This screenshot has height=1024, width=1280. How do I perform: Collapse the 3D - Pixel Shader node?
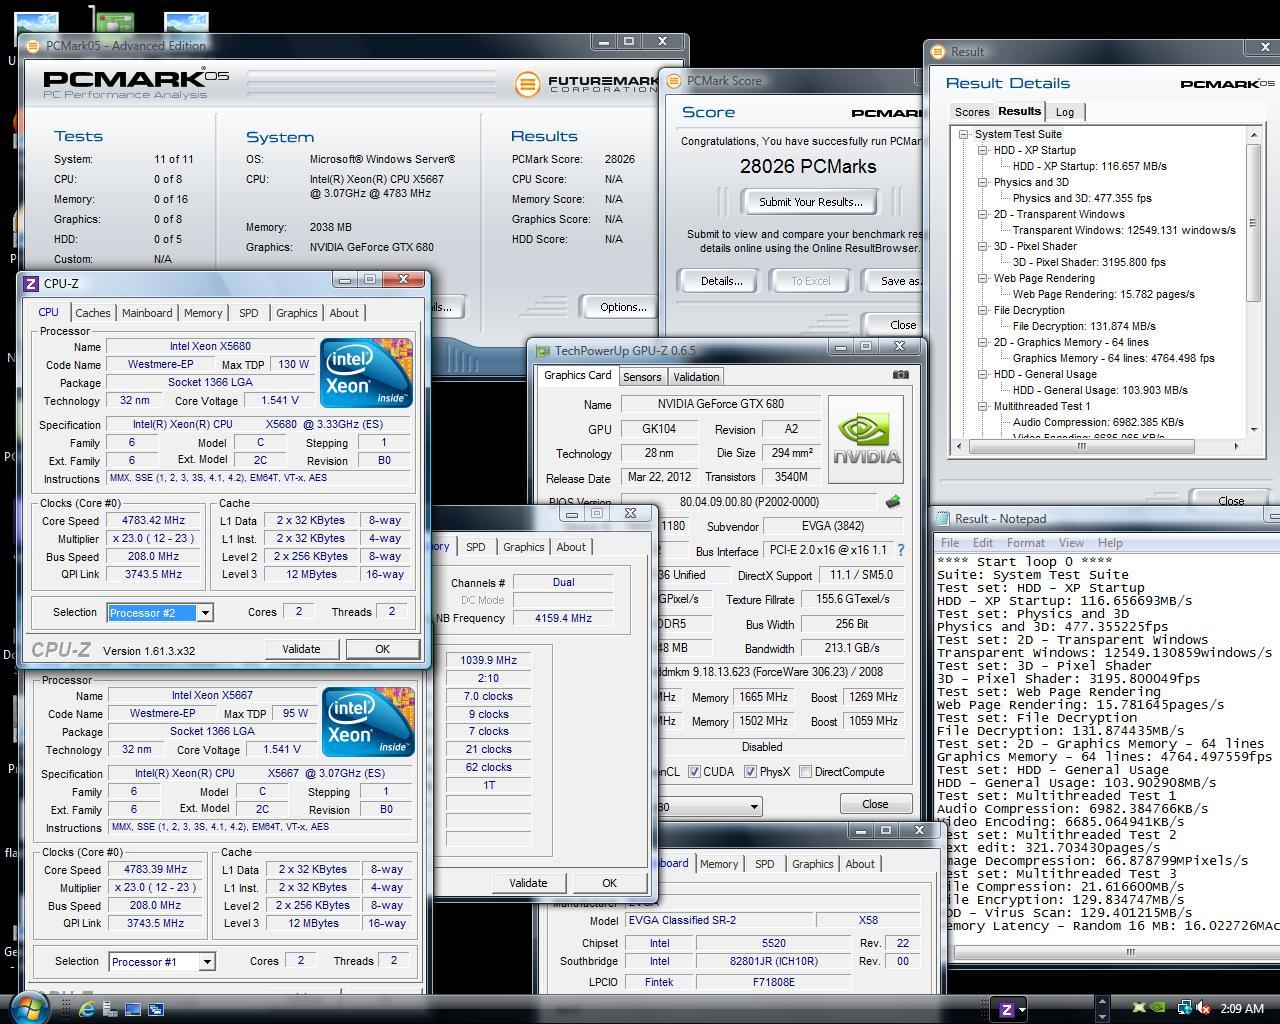(x=983, y=246)
